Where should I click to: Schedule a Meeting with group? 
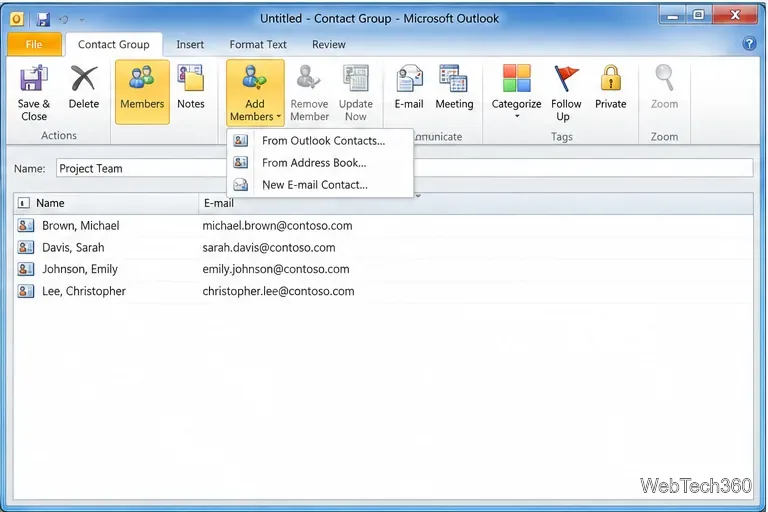pos(454,88)
